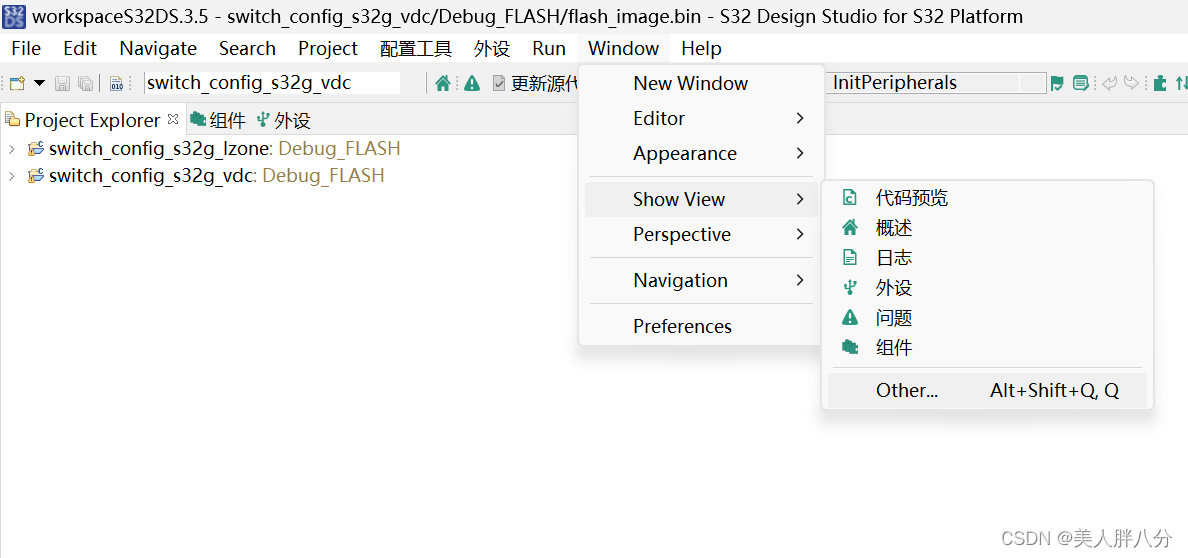Click the switch_config_s32g_vdc project name field

272,83
